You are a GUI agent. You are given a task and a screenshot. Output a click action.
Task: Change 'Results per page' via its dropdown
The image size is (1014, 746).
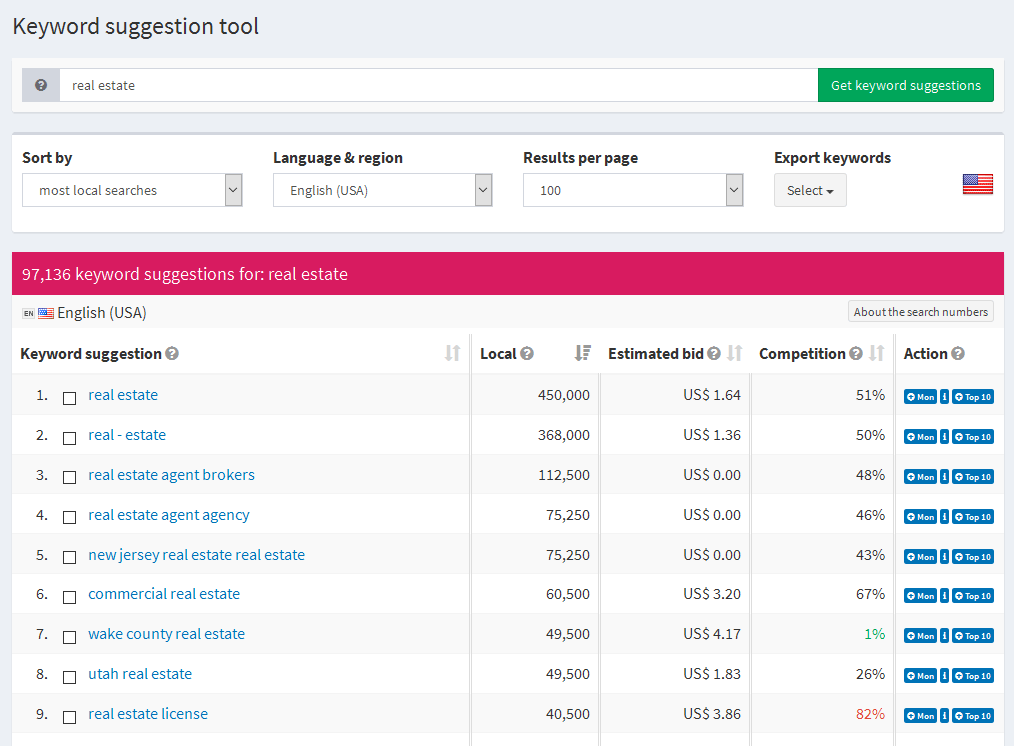pyautogui.click(x=633, y=190)
